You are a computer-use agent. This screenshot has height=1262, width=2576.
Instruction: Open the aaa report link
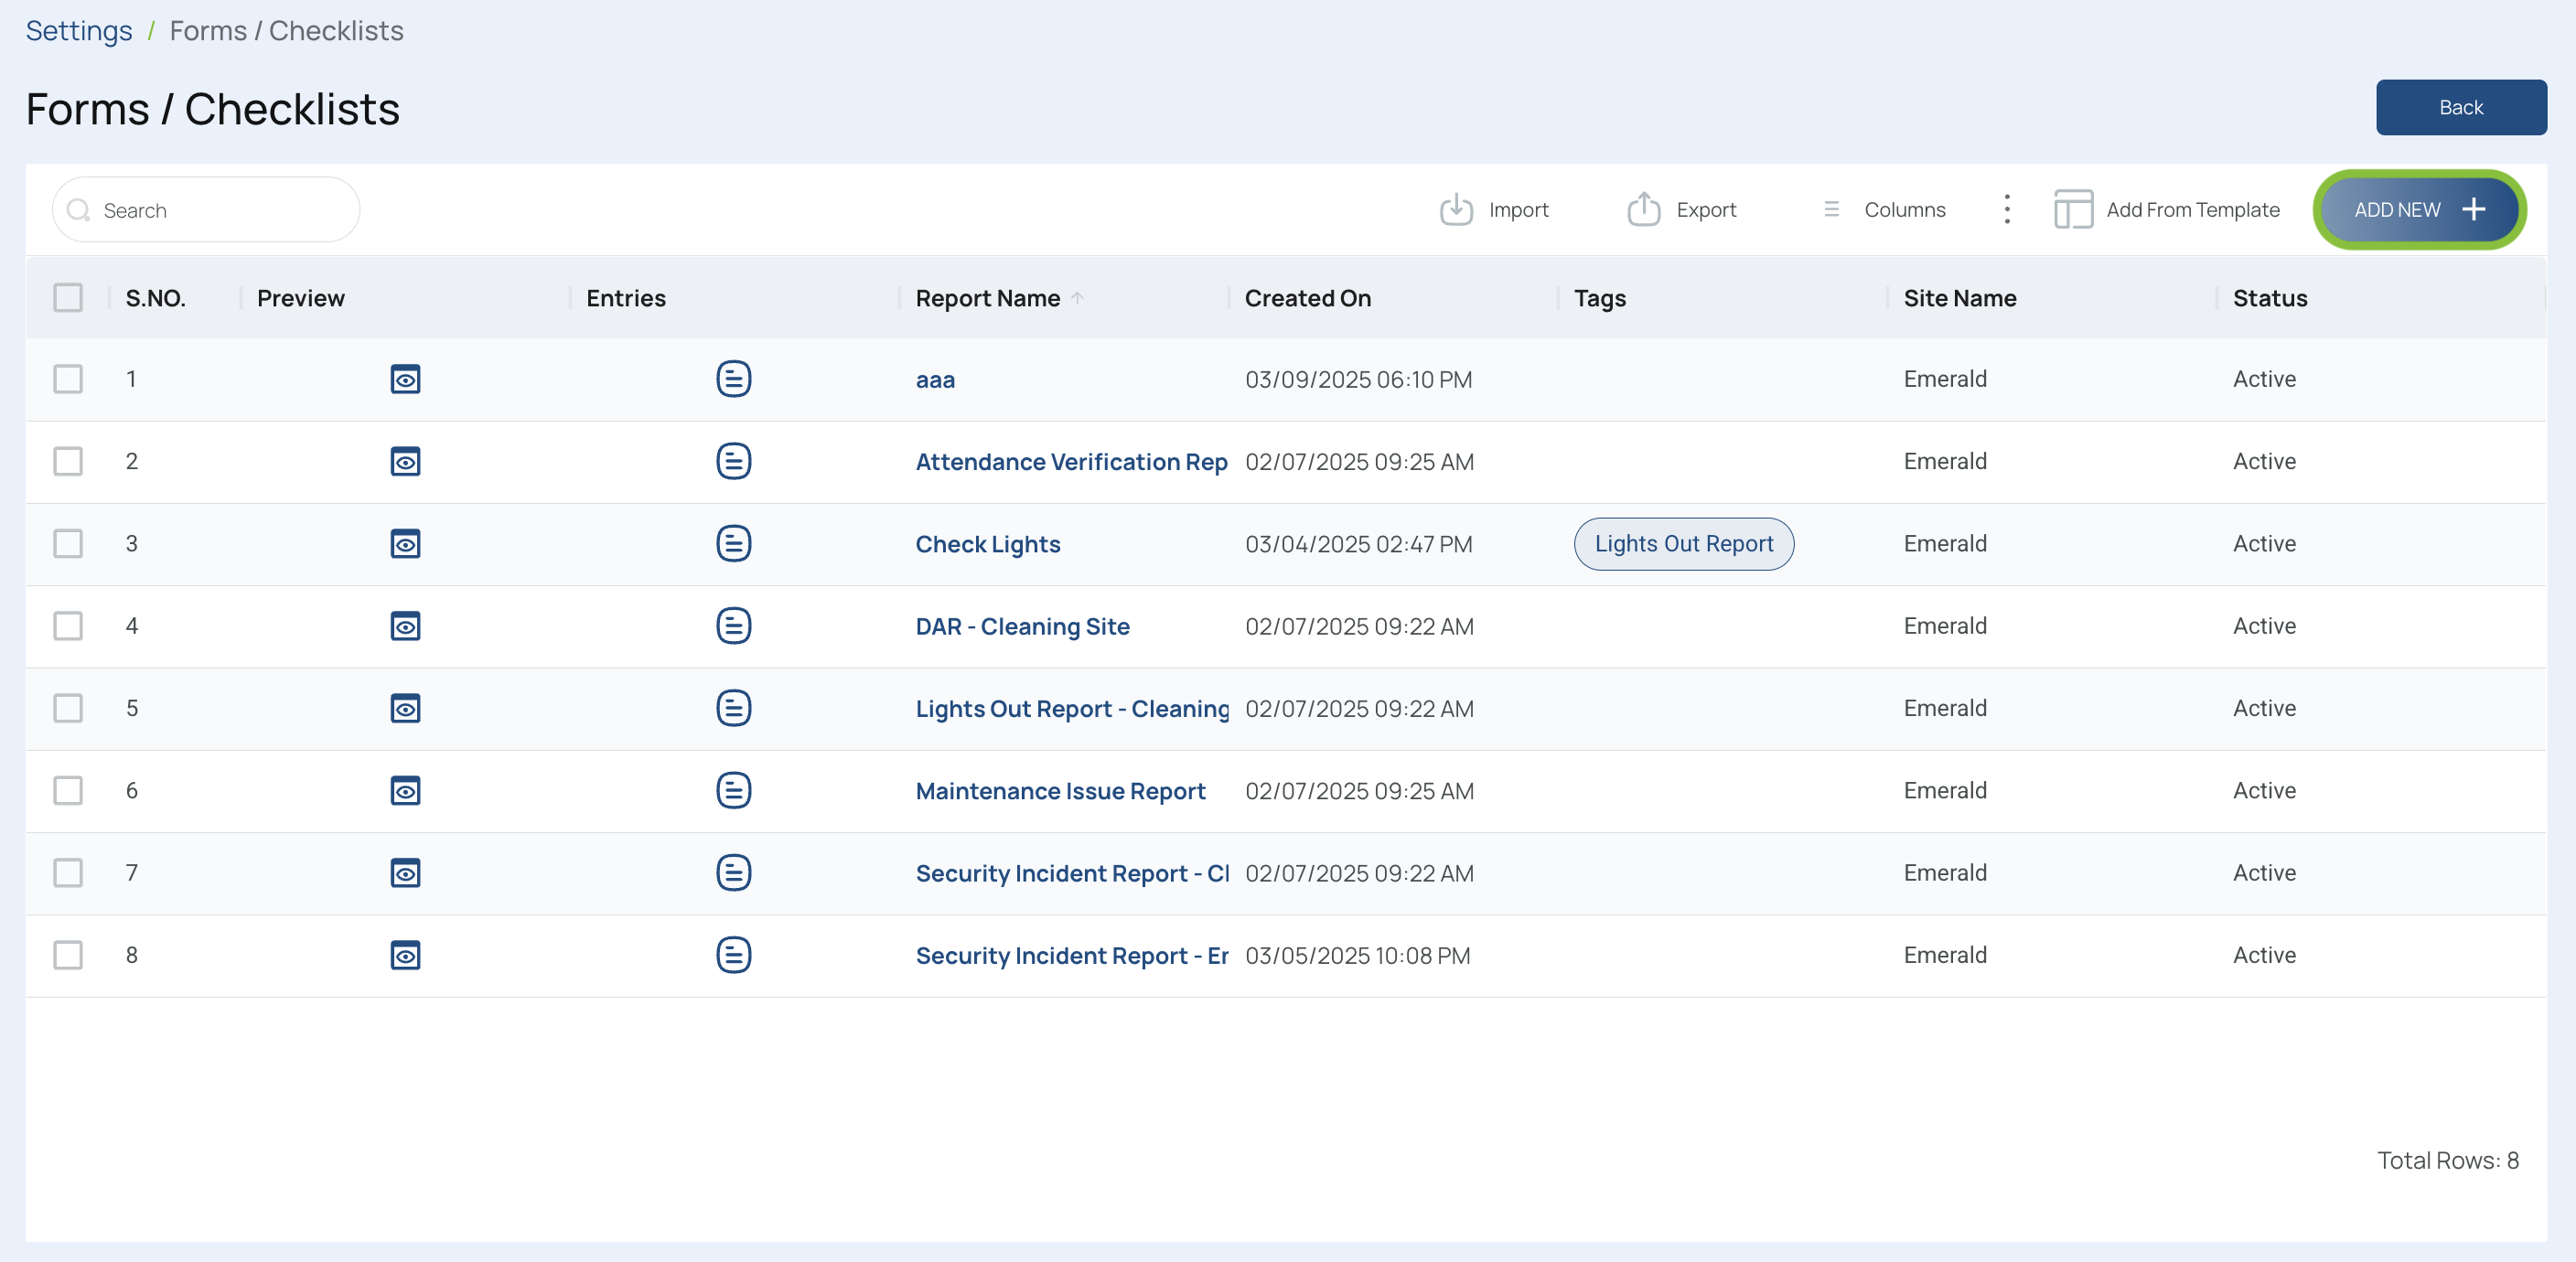(935, 380)
